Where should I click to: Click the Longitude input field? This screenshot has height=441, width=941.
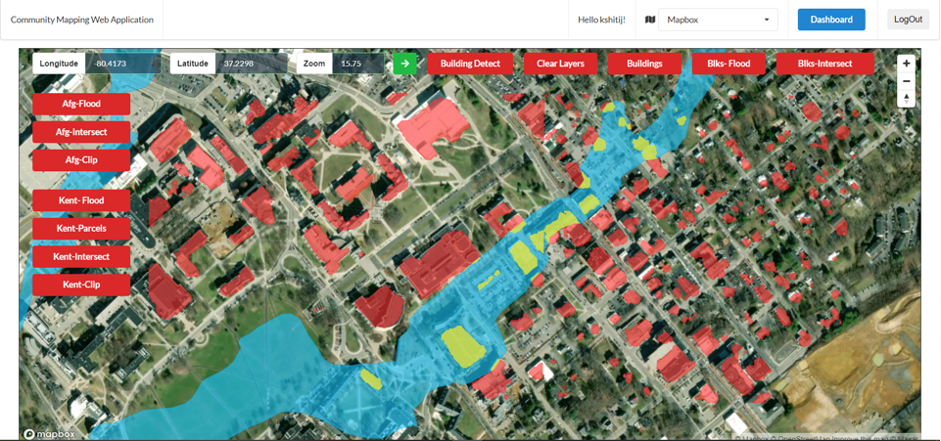click(x=122, y=63)
